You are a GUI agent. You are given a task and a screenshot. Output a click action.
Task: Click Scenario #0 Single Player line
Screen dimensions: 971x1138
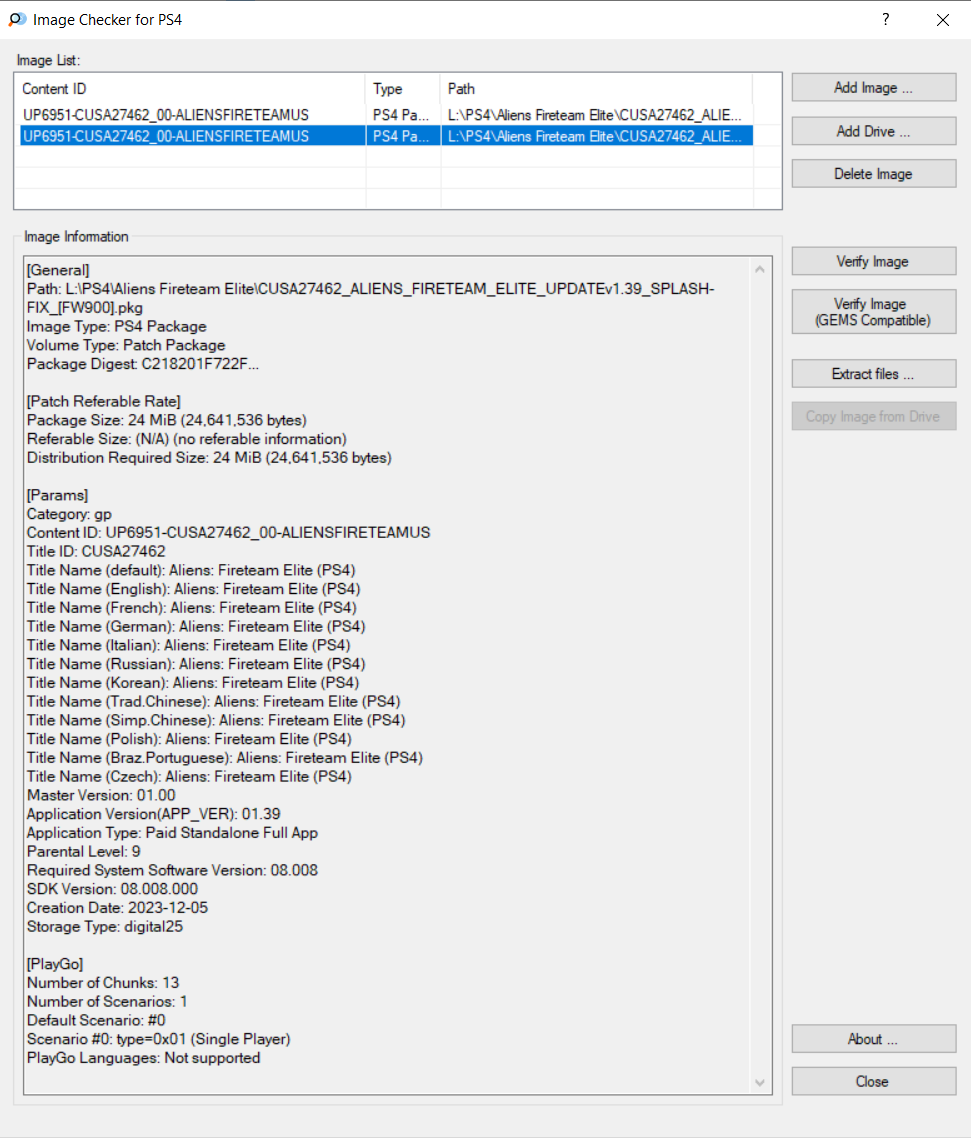click(159, 1039)
